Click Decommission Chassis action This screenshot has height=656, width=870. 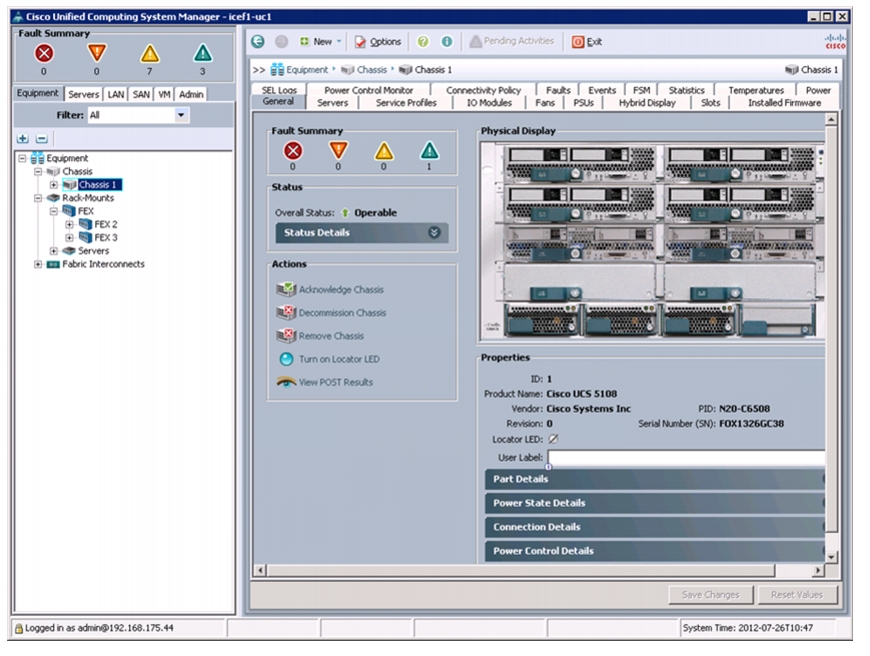coord(332,313)
